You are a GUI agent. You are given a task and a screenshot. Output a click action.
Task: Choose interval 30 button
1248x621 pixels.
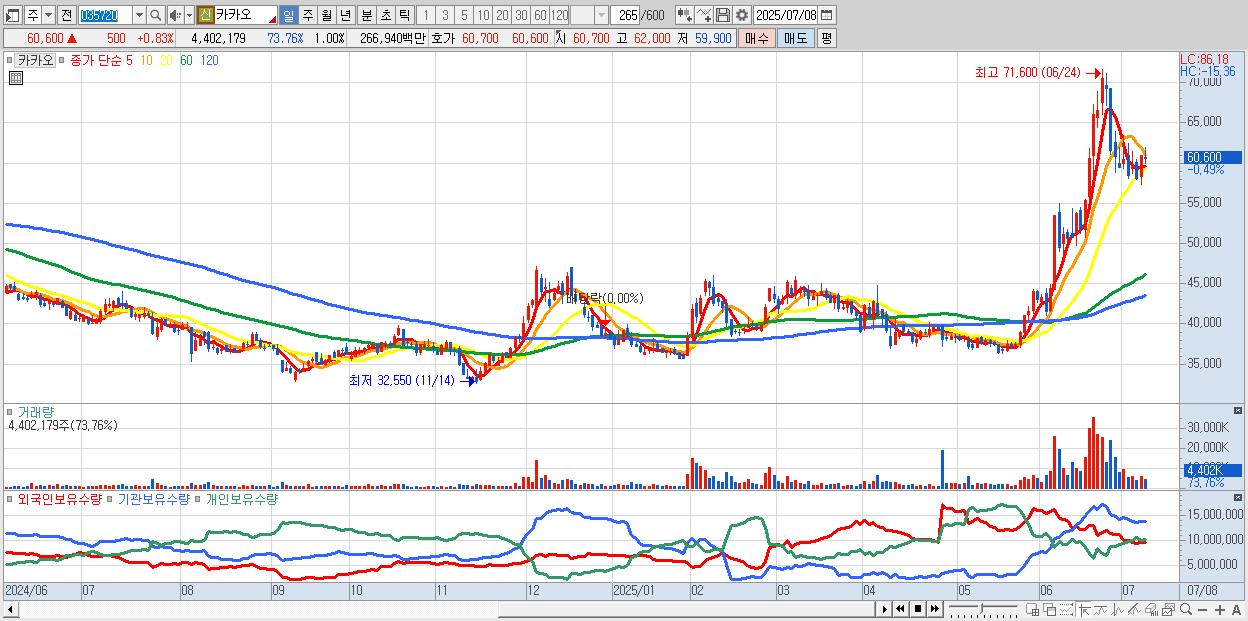point(521,15)
